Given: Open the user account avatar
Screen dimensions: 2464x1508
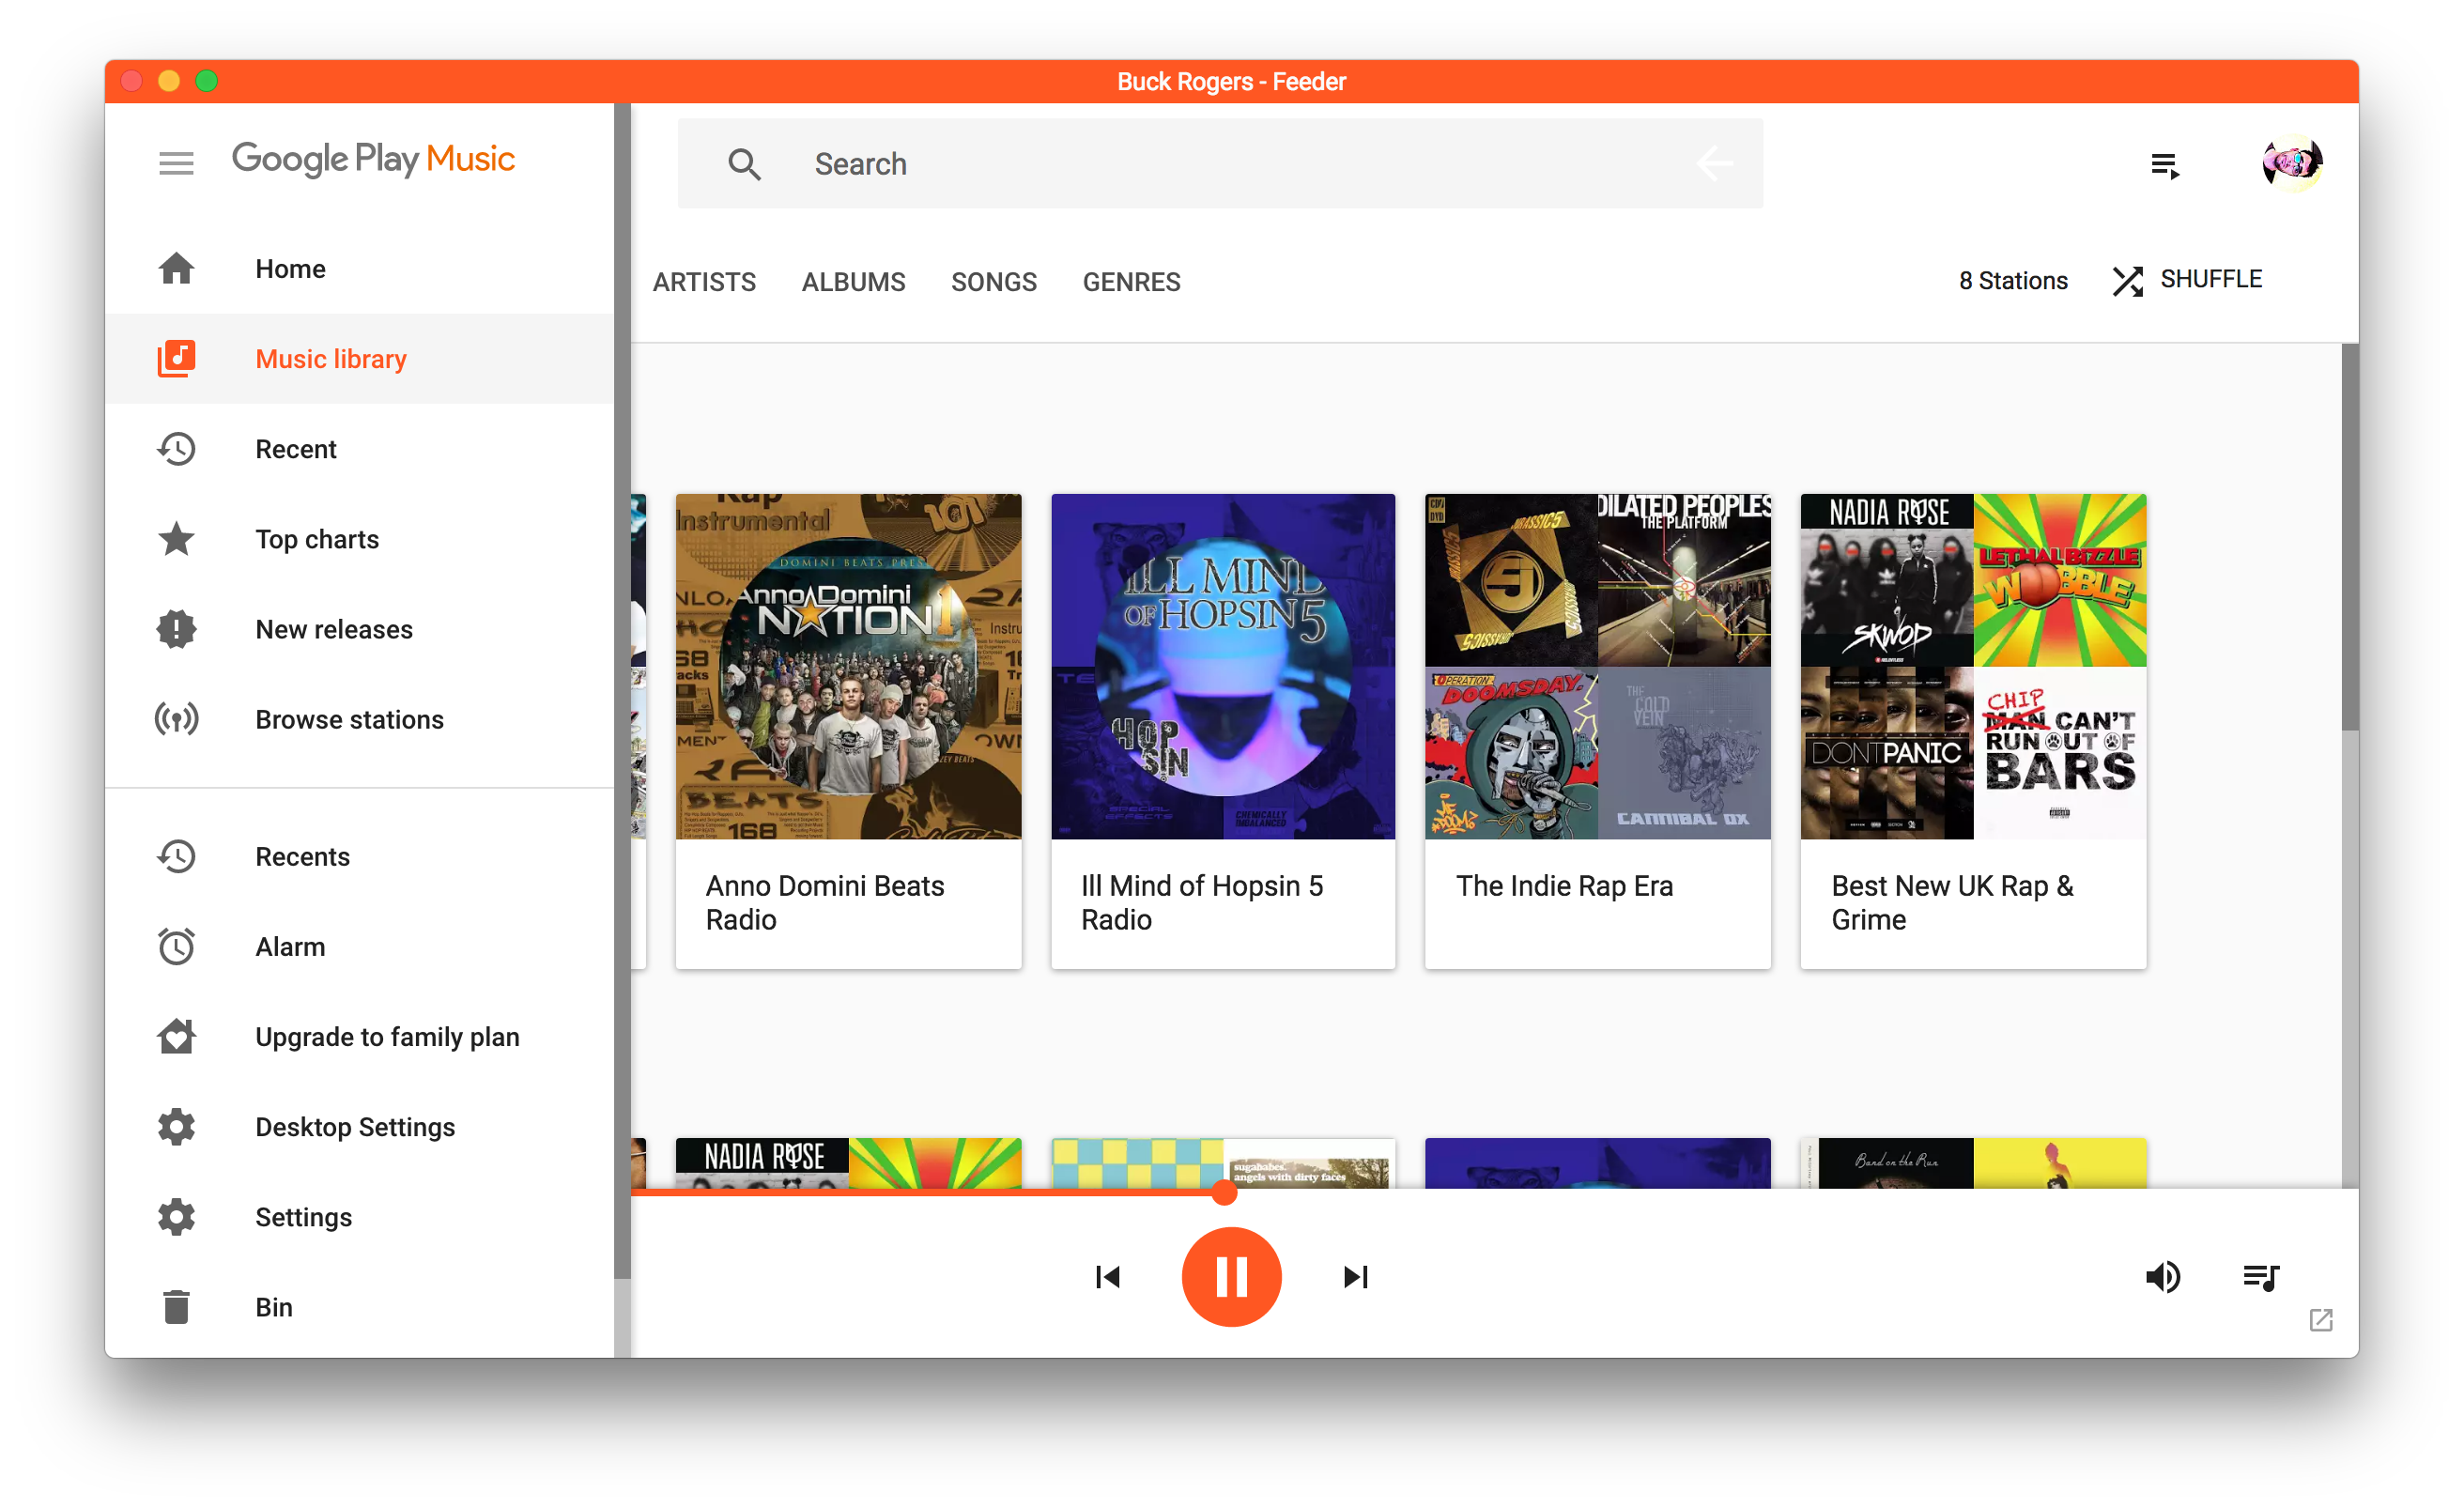Looking at the screenshot, I should tap(2291, 163).
